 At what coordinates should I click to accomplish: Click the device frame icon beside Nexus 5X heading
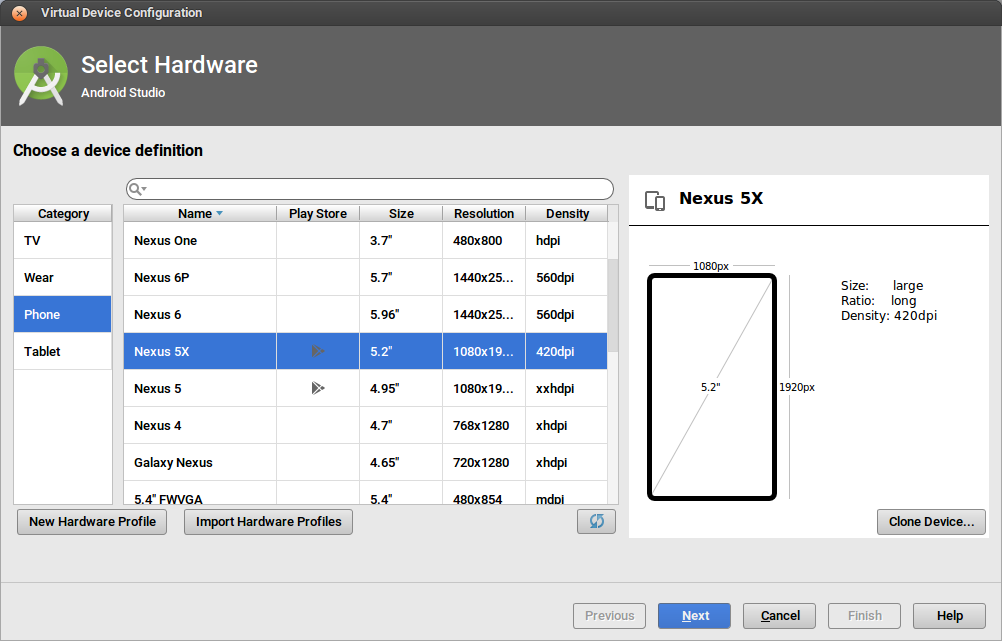click(655, 200)
